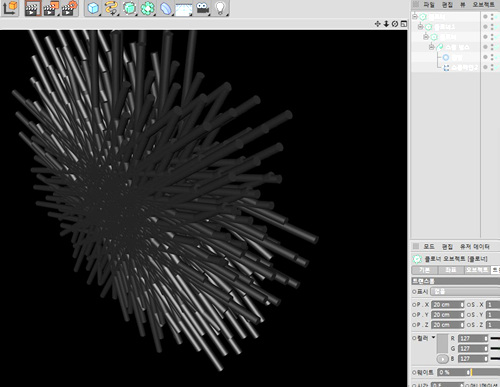Click the gray 컬러 swatch
The width and height of the screenshot is (500, 387).
(442, 344)
